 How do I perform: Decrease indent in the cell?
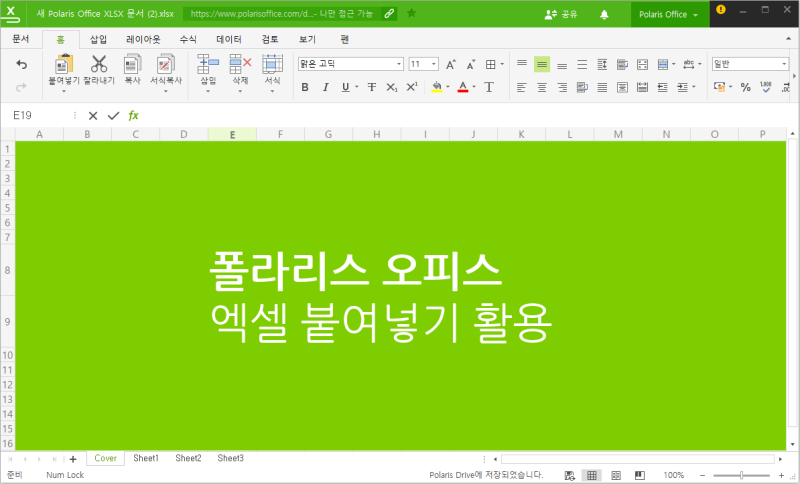(x=662, y=87)
